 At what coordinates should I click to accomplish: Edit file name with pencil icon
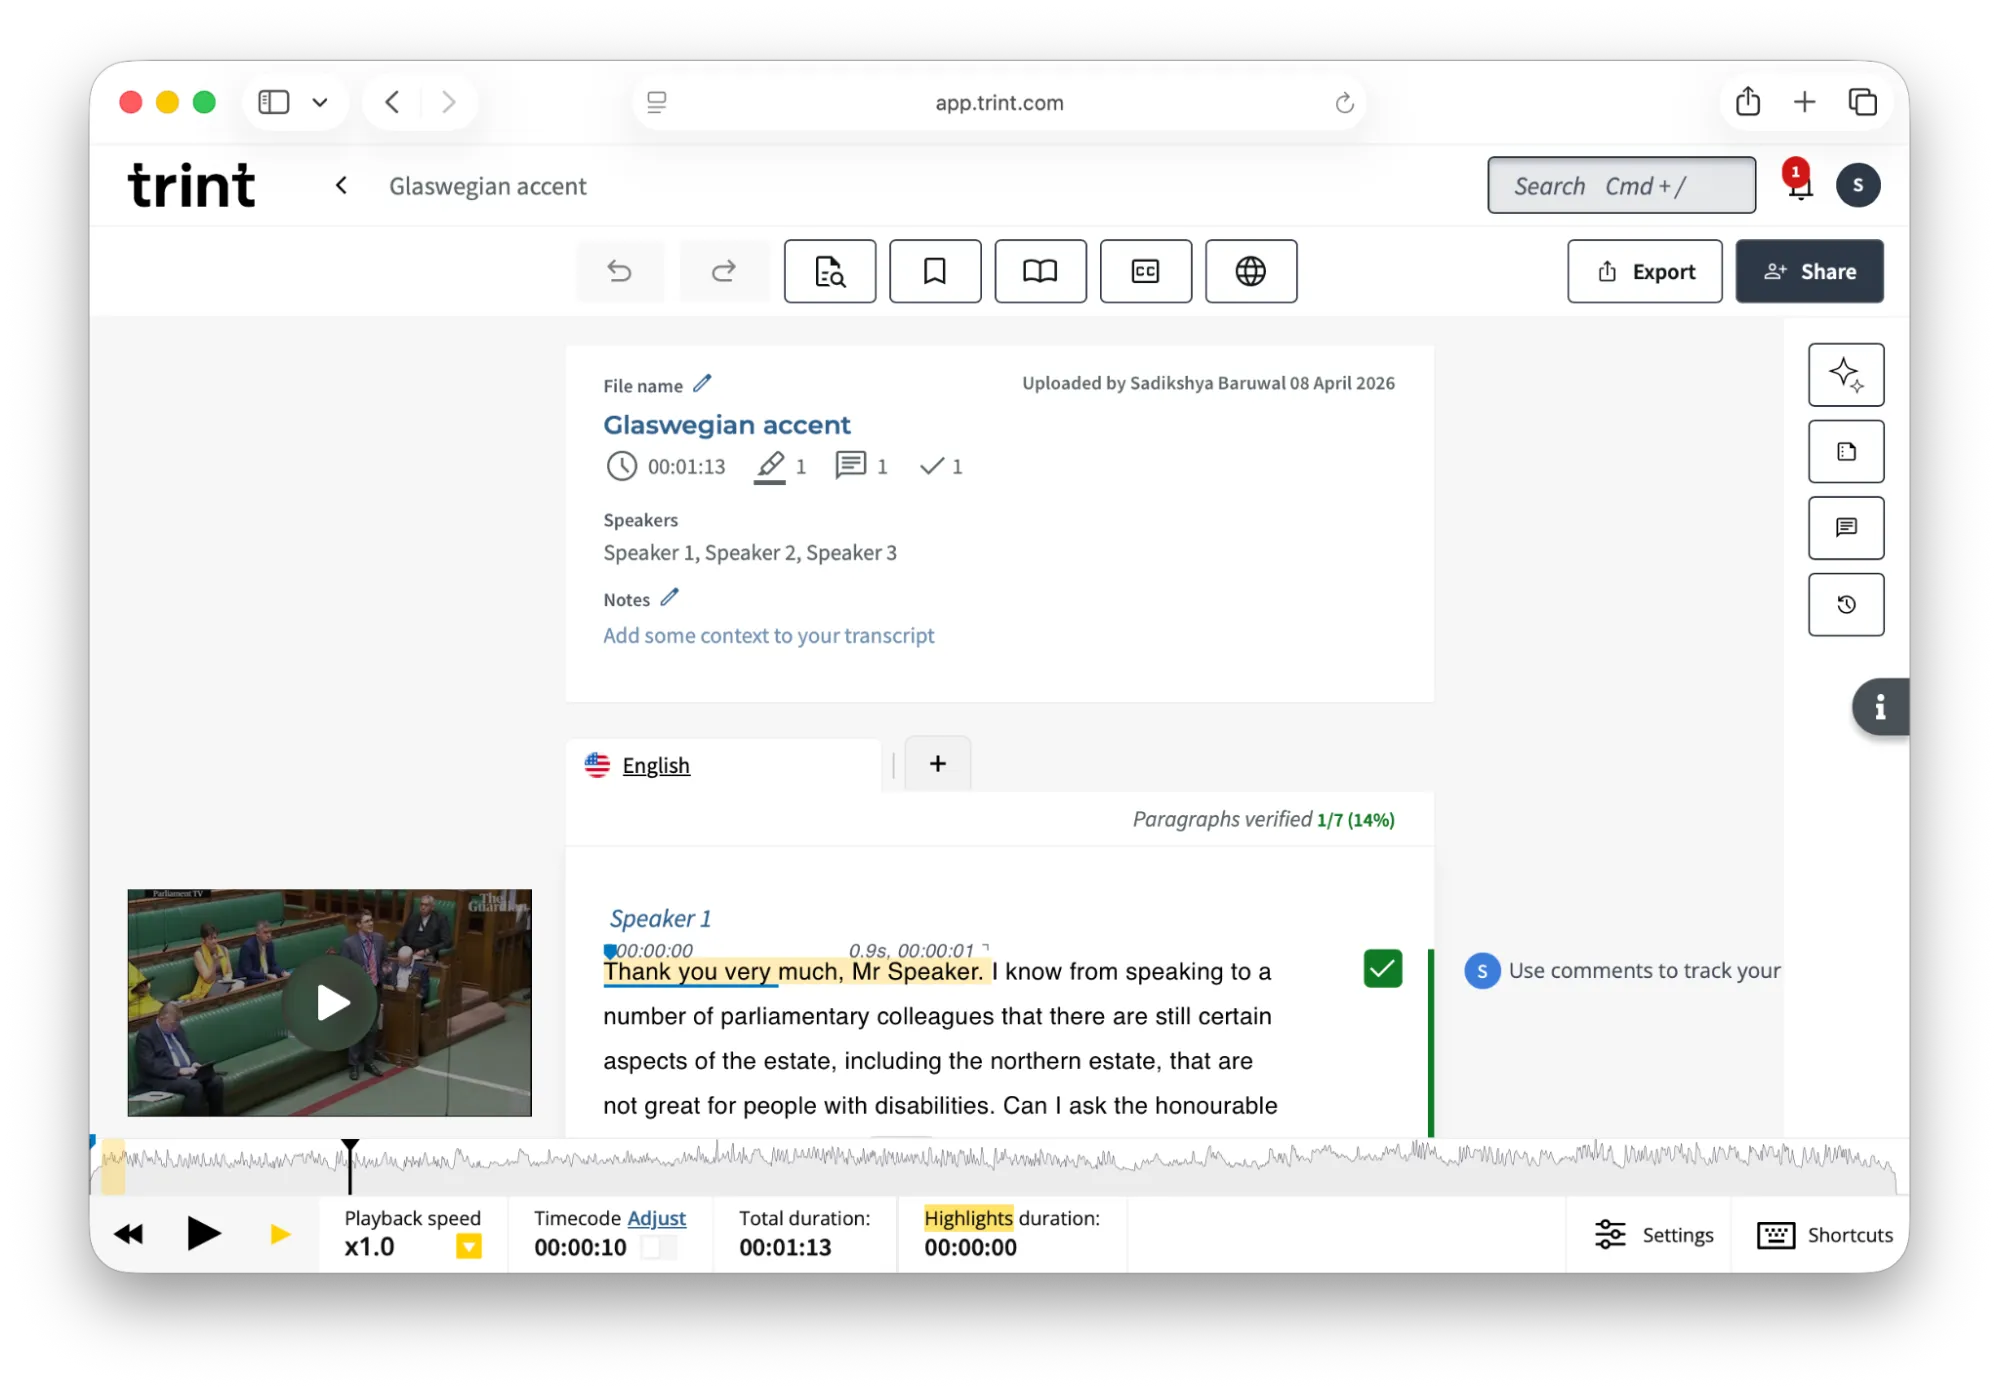click(x=702, y=383)
